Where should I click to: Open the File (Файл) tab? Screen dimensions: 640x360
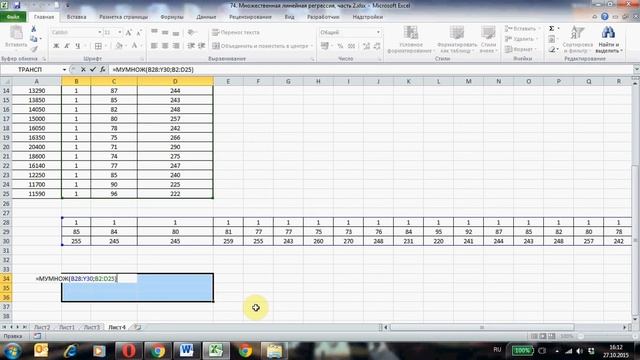[13, 17]
